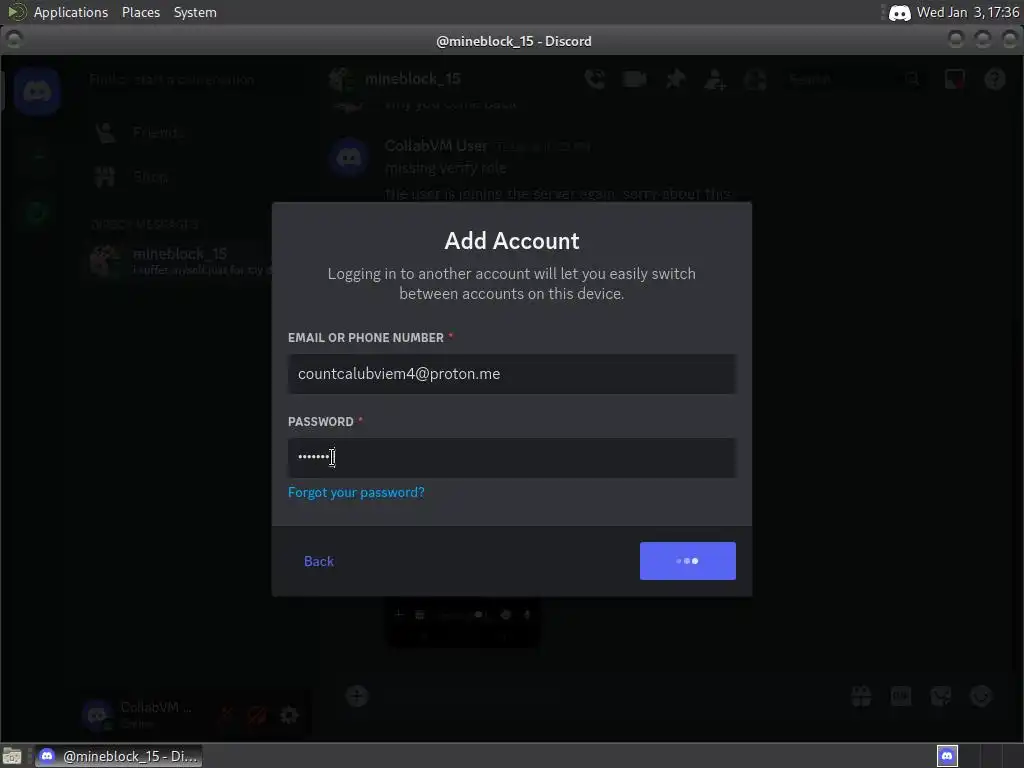Click the upload attachment plus icon
The width and height of the screenshot is (1024, 768).
pos(357,696)
